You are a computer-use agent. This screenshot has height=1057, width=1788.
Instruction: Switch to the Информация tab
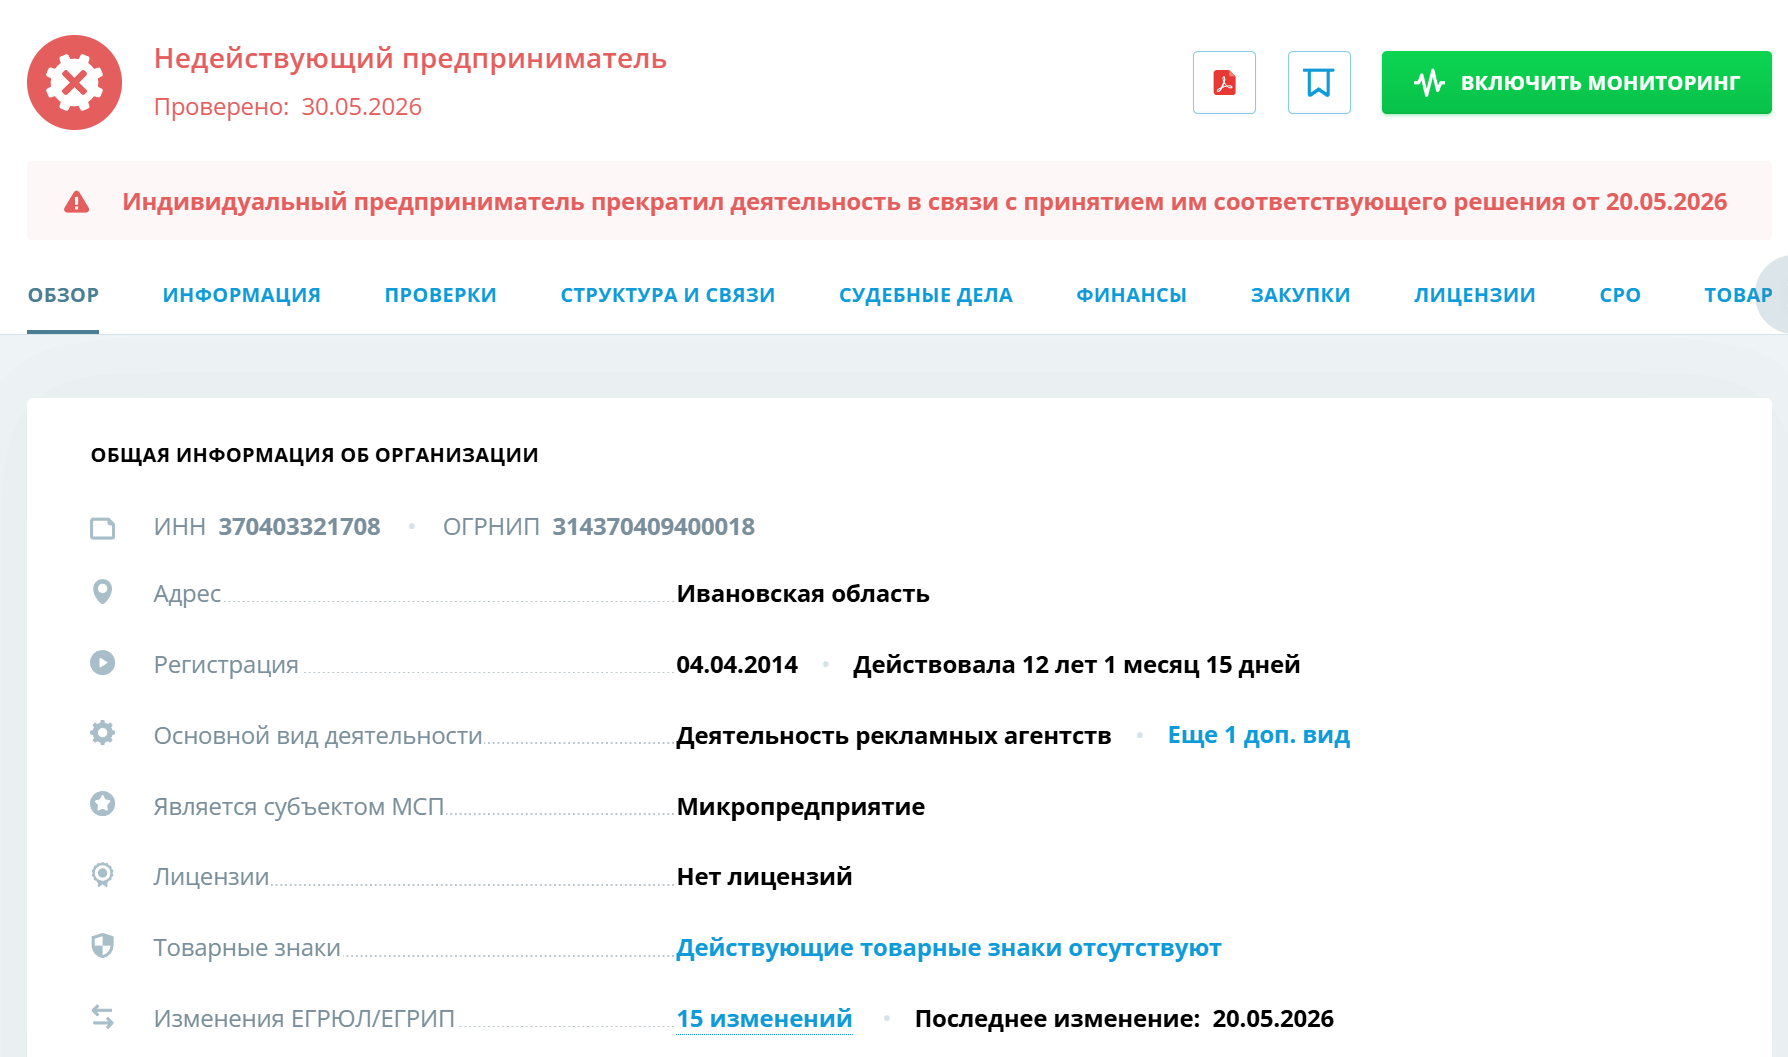coord(242,295)
